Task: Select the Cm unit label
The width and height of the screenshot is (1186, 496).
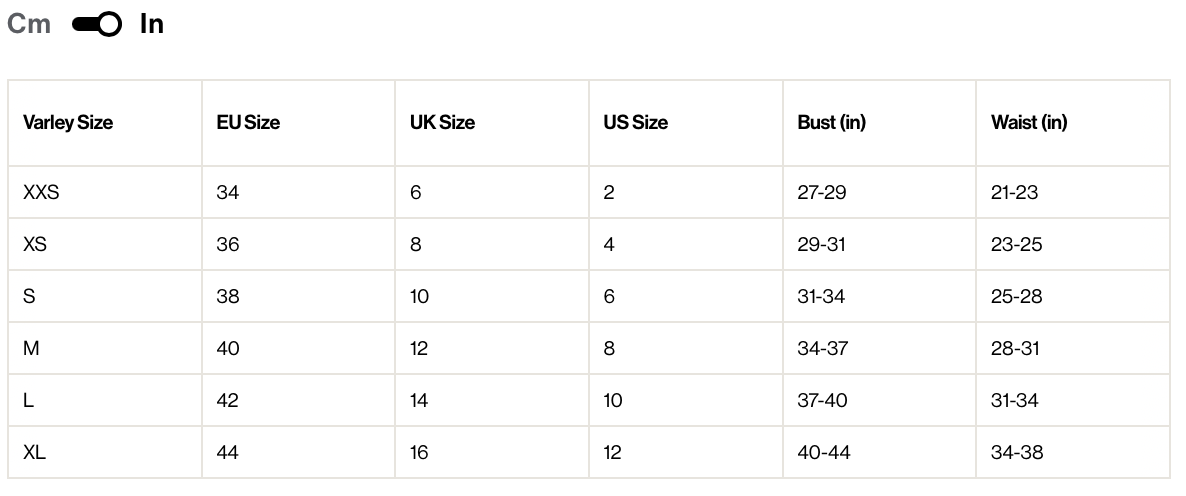Action: (x=29, y=25)
